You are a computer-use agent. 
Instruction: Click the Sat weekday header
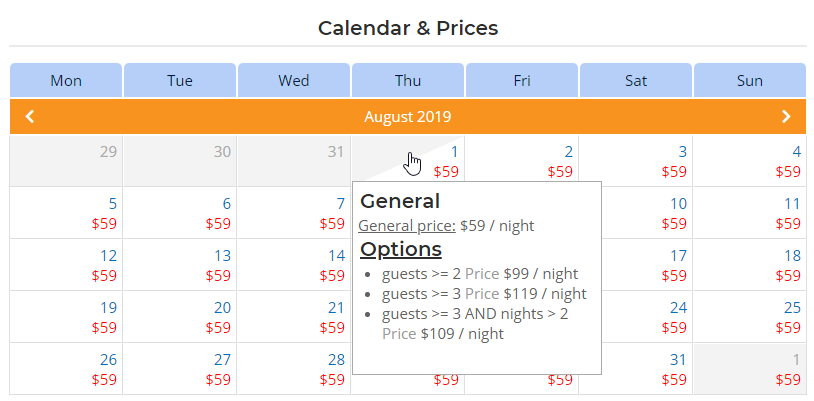636,80
